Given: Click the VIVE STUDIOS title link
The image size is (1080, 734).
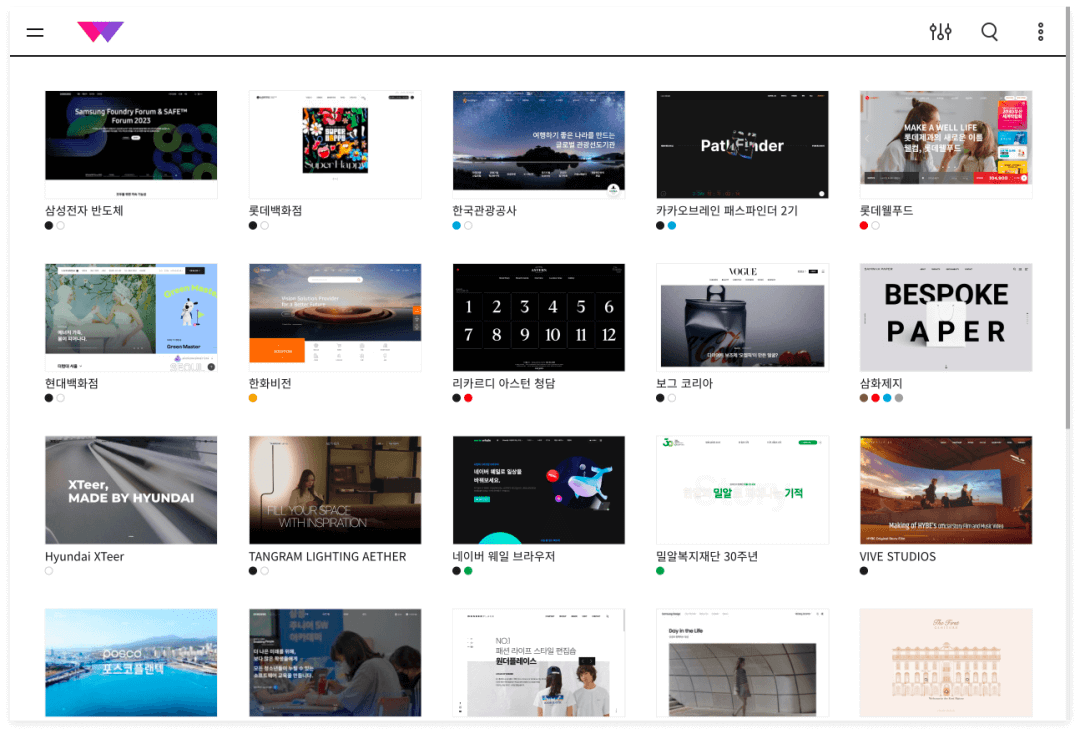Looking at the screenshot, I should (x=897, y=556).
